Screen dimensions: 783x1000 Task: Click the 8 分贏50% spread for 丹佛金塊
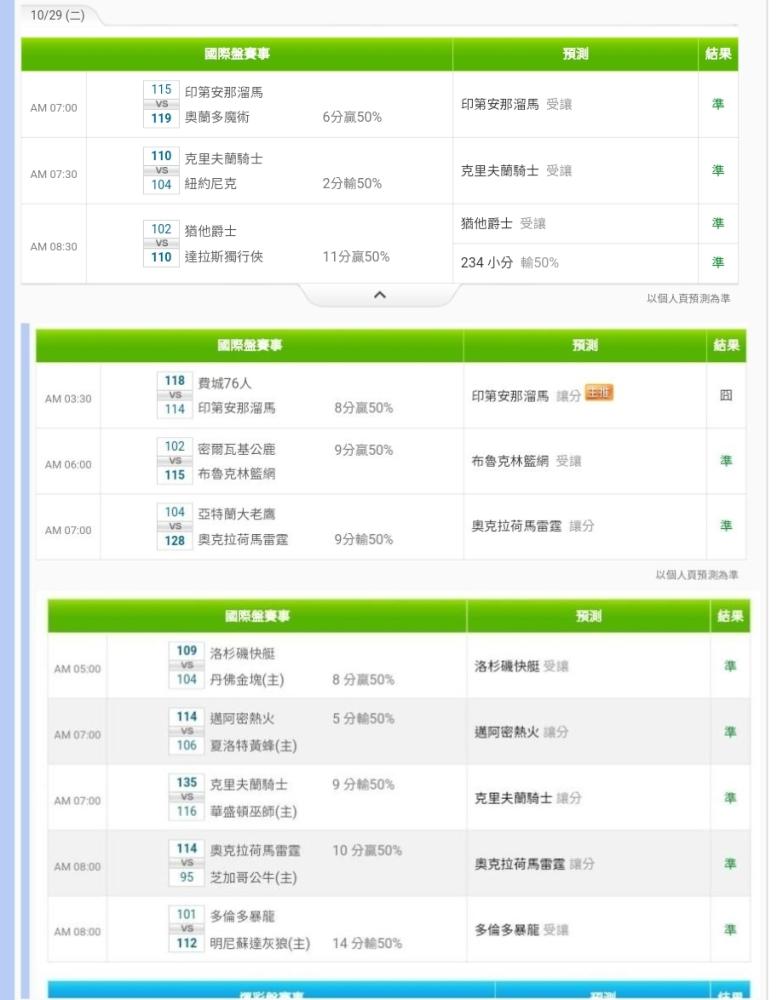click(363, 680)
